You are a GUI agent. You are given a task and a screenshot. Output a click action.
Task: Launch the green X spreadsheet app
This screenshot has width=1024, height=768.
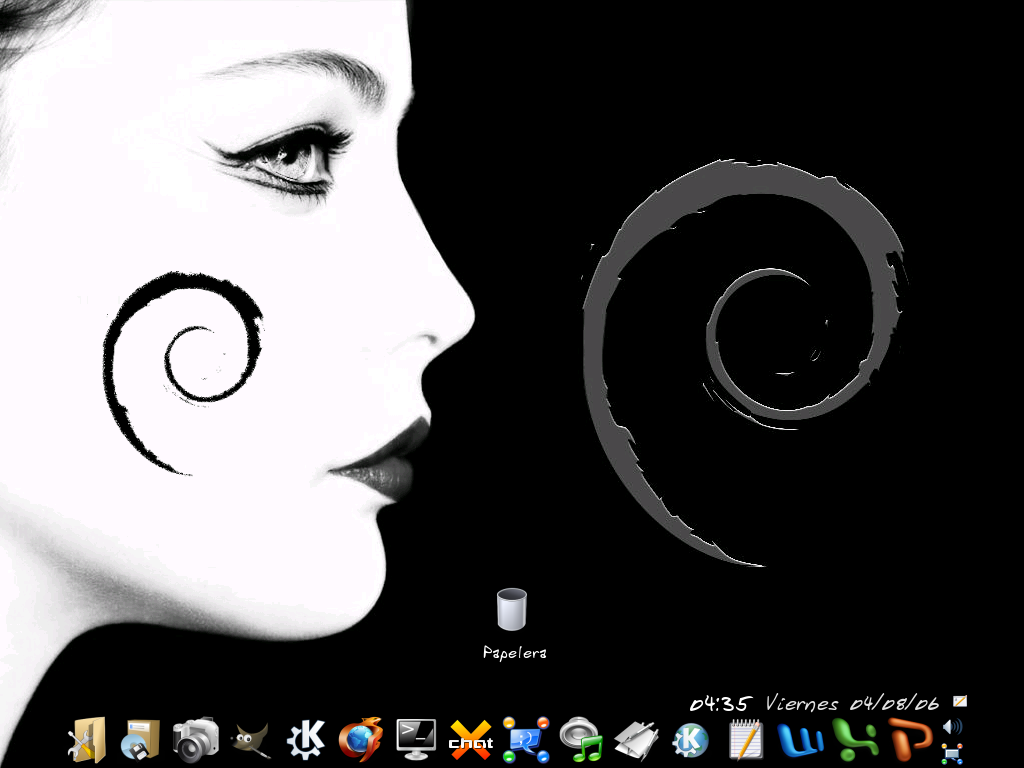pyautogui.click(x=856, y=739)
